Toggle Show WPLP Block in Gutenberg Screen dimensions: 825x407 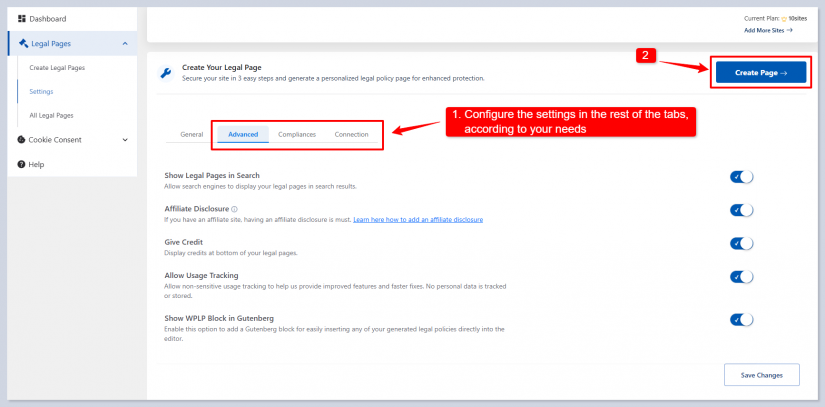coord(741,320)
